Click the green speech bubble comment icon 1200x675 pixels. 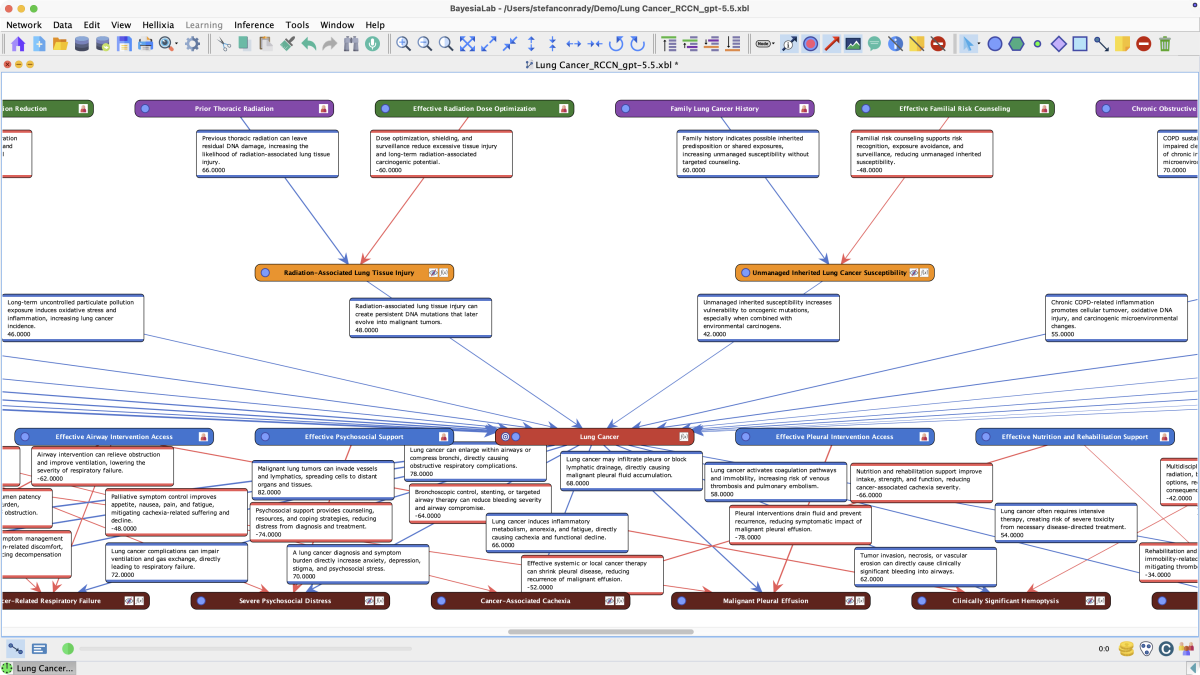pyautogui.click(x=874, y=44)
